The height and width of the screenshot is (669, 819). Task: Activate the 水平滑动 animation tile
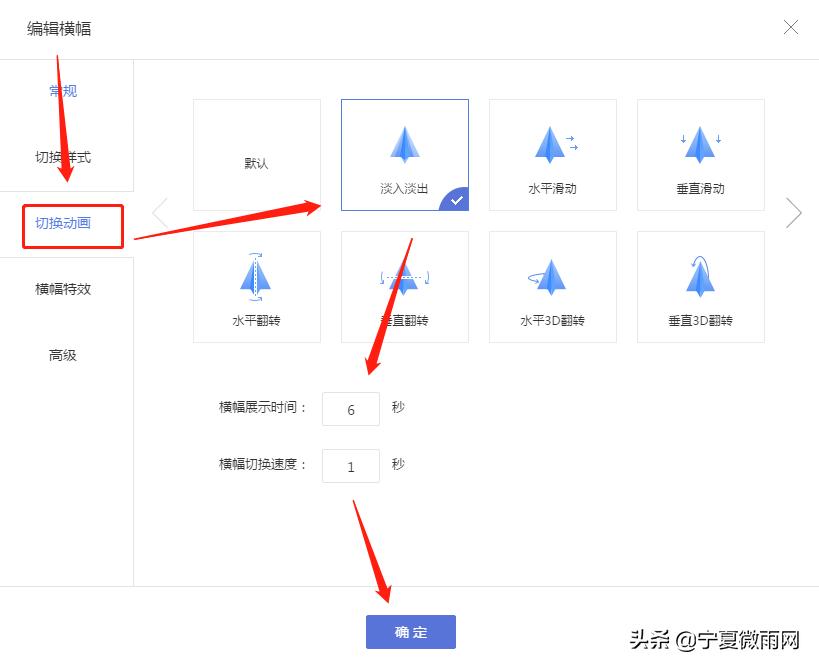click(552, 155)
